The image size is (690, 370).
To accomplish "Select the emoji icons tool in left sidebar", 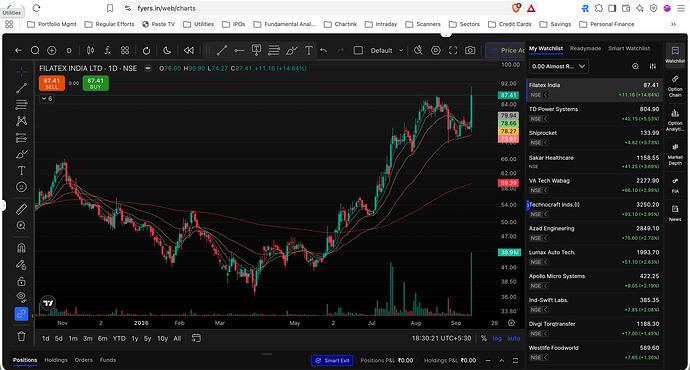I will click(21, 187).
